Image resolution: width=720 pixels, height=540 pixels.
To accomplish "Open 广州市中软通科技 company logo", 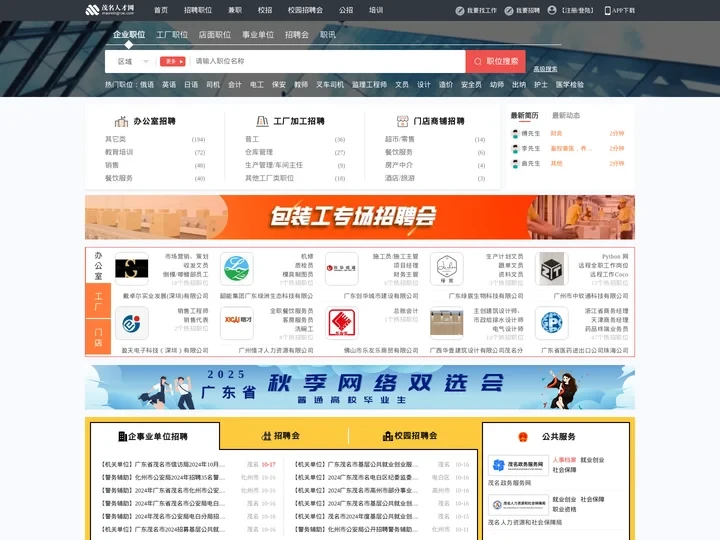I will tap(551, 269).
